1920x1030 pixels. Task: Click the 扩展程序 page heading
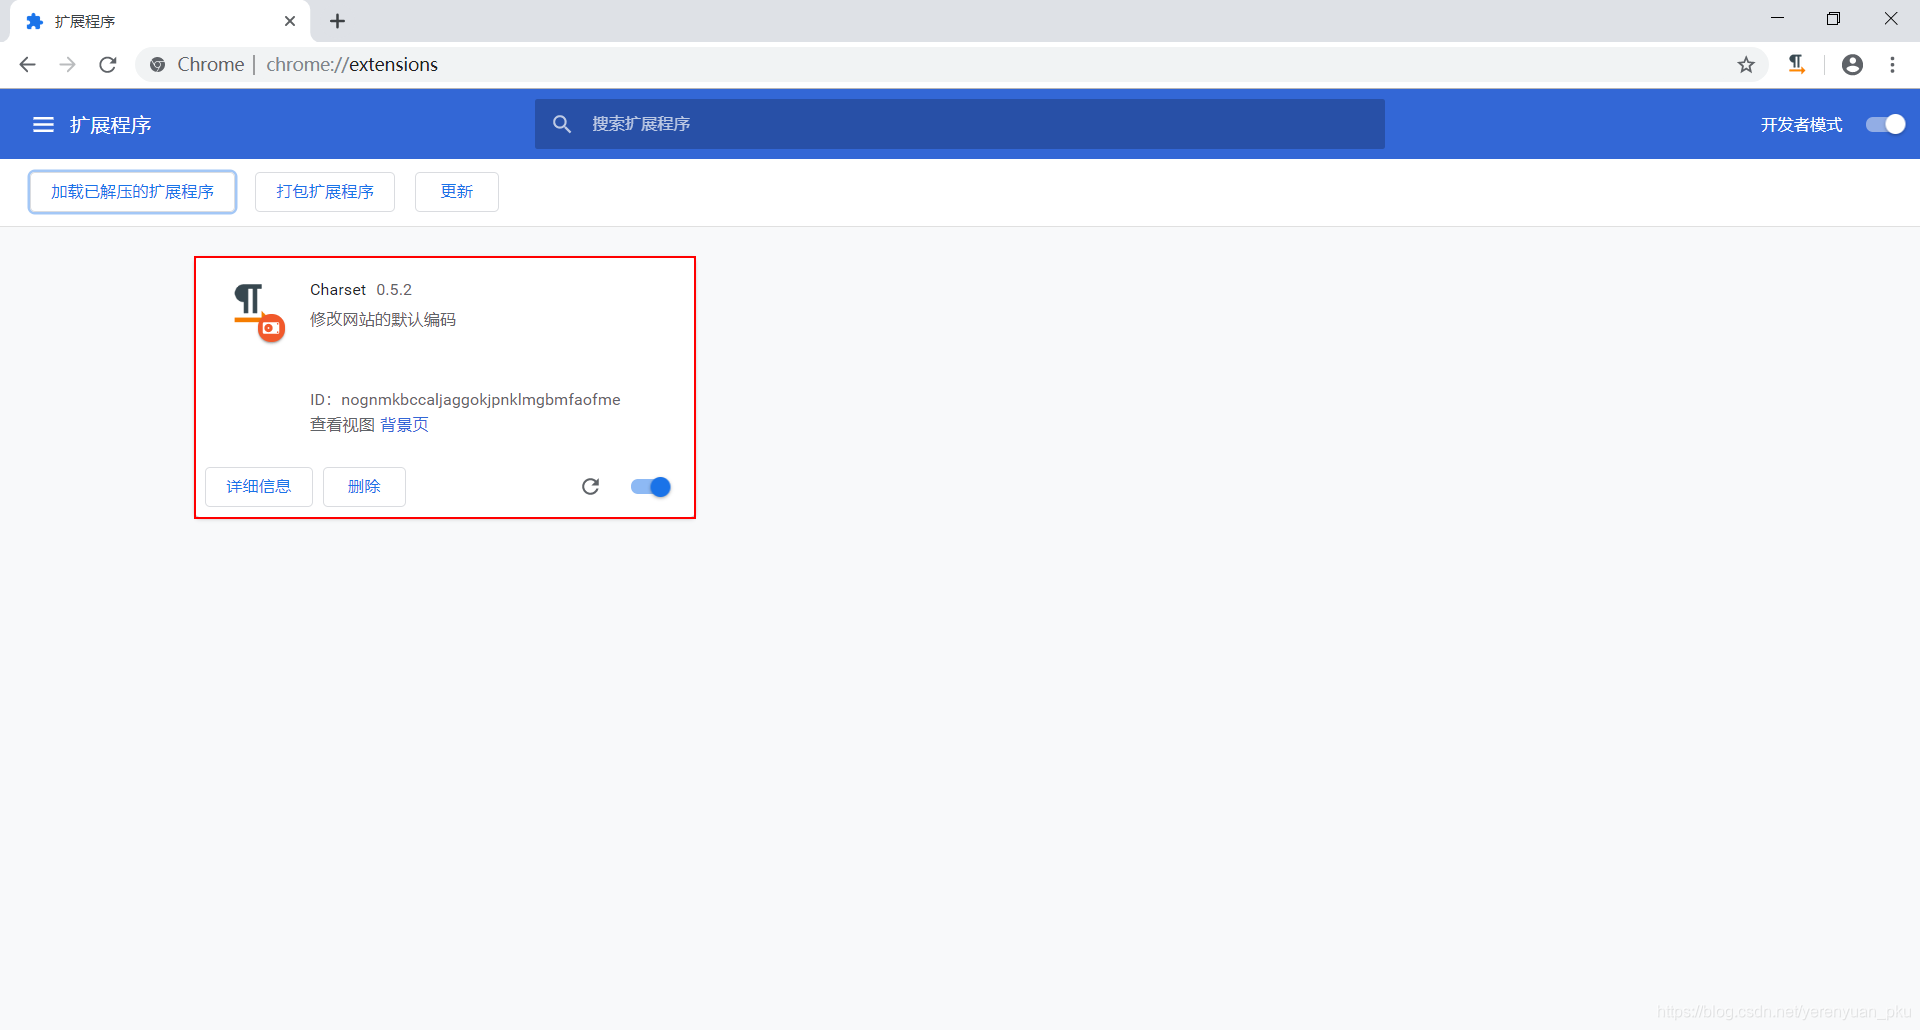point(111,125)
